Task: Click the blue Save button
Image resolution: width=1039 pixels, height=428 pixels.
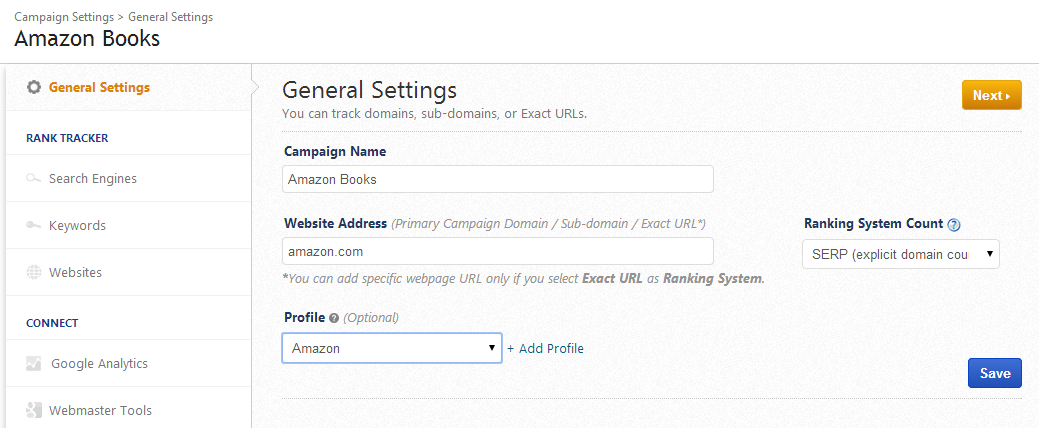Action: pos(994,373)
